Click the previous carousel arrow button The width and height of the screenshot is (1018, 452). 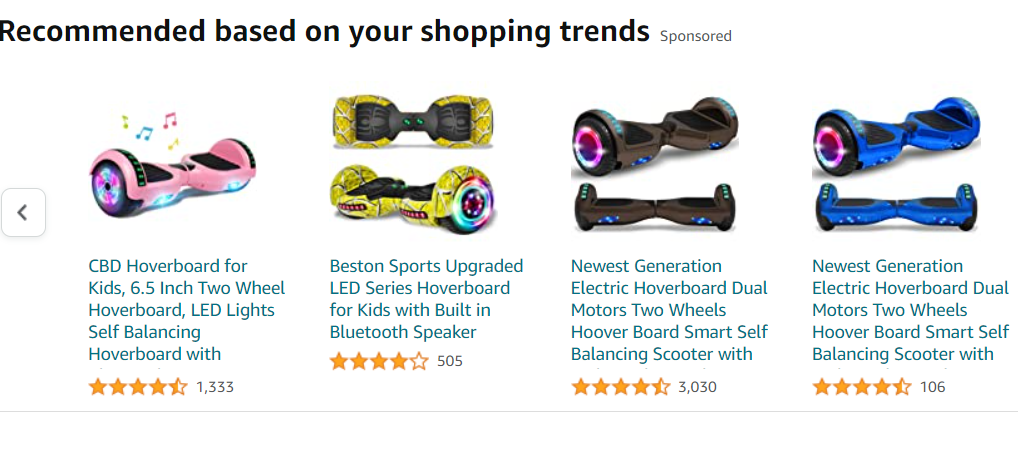coord(23,212)
